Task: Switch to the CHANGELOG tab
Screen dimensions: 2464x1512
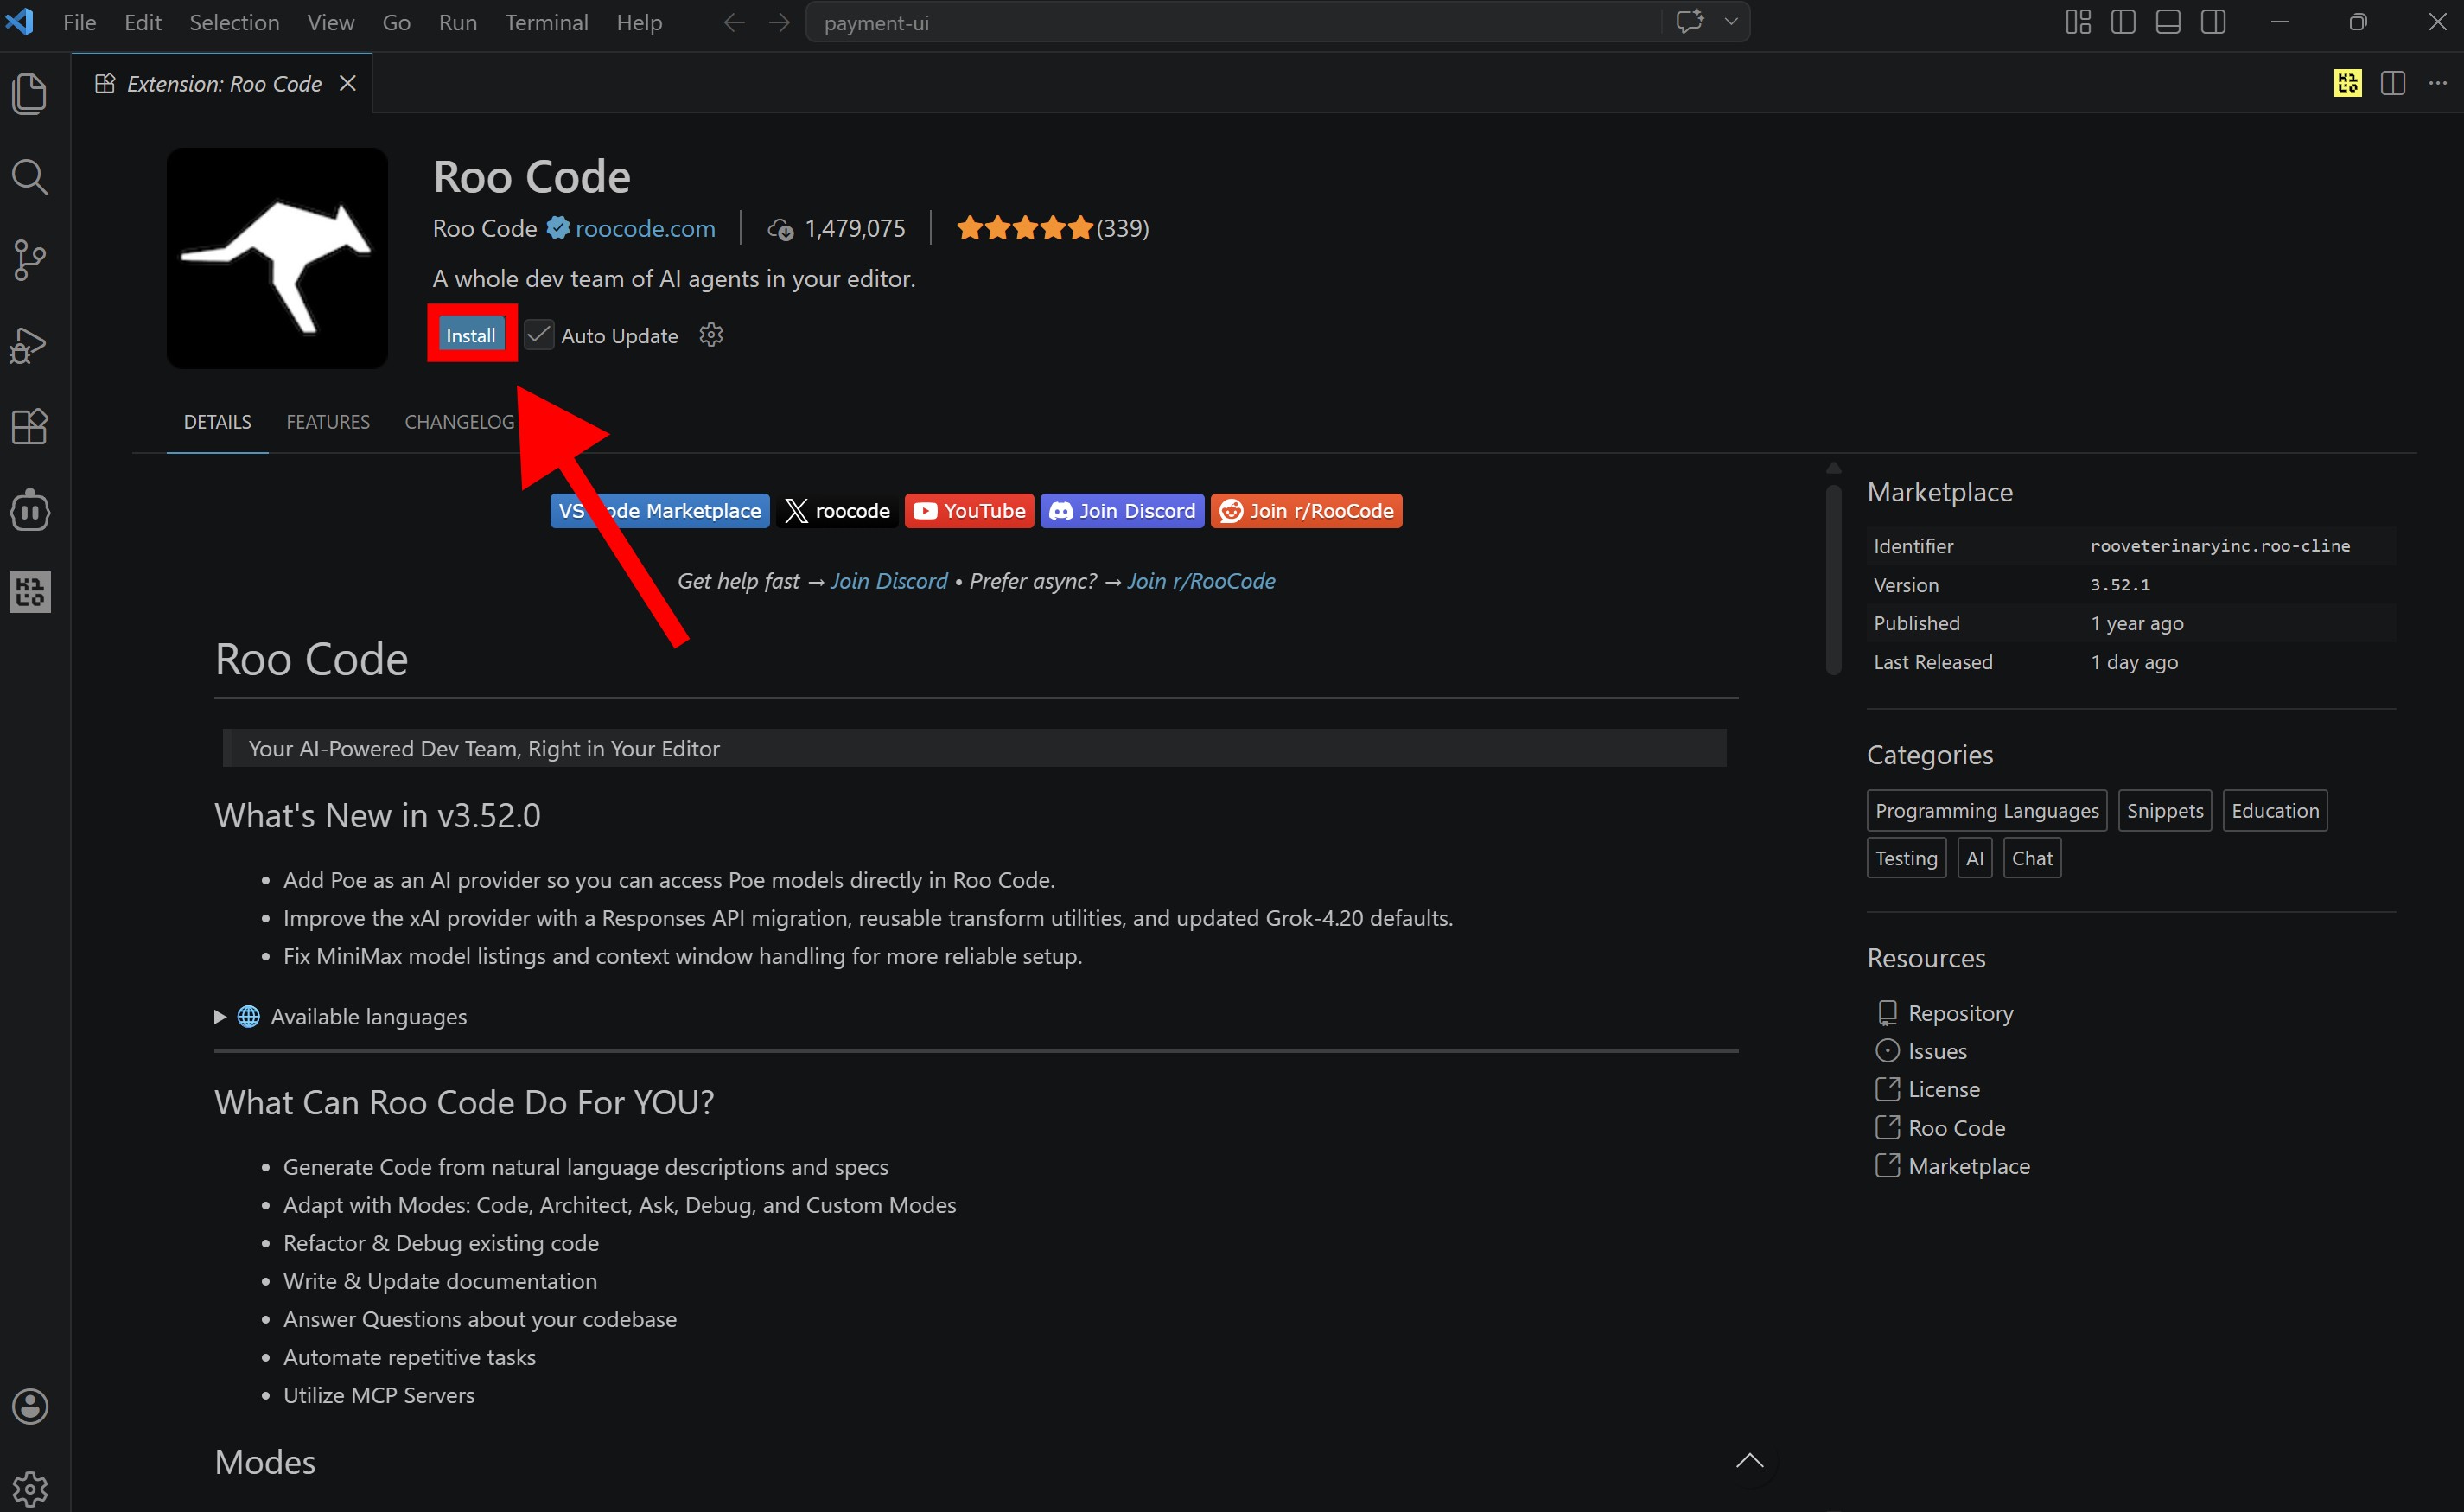Action: coord(459,422)
